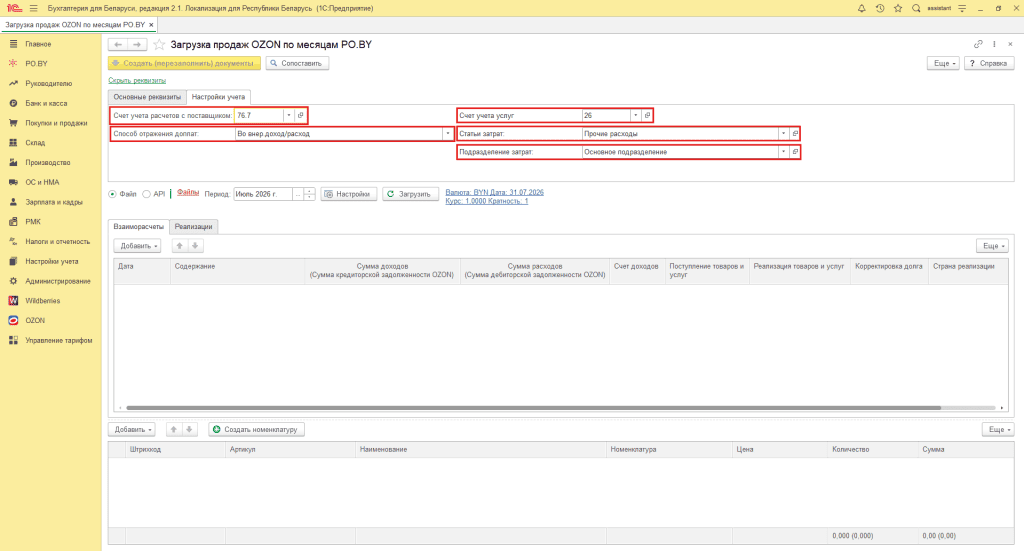Image resolution: width=1024 pixels, height=551 pixels.
Task: Expand Статьи затрат dropdown
Action: (783, 133)
